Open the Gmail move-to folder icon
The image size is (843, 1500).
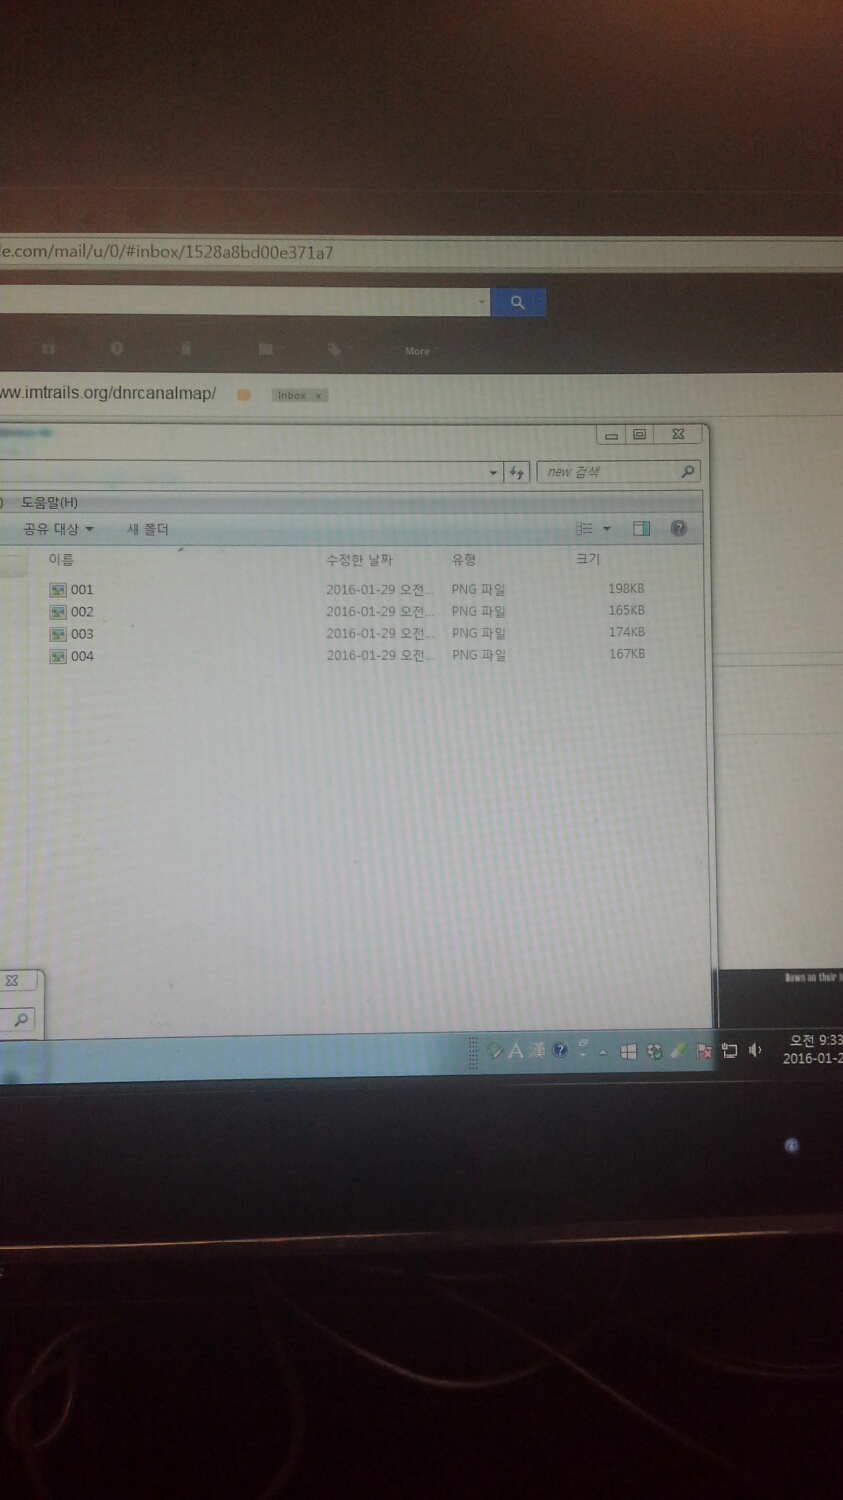click(x=265, y=348)
